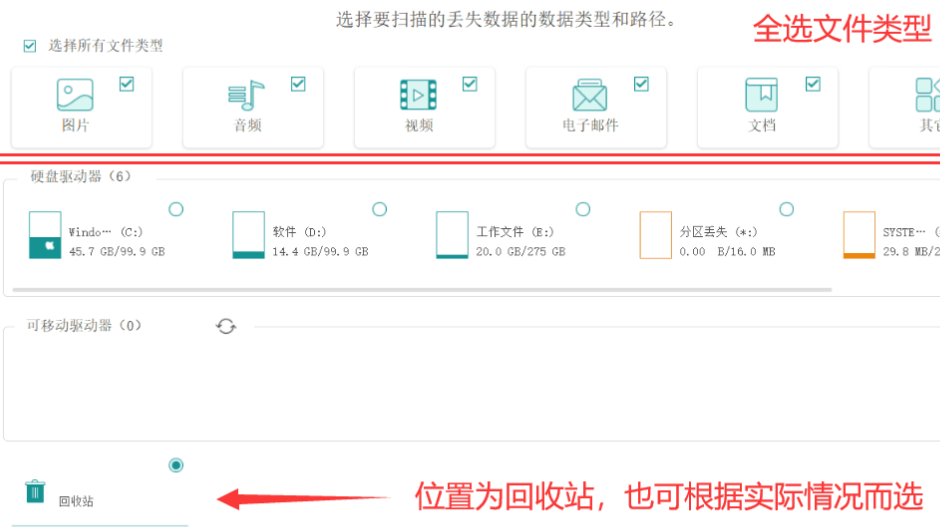940x527 pixels.
Task: Select the 软件 (D:) radio button
Action: 379,209
